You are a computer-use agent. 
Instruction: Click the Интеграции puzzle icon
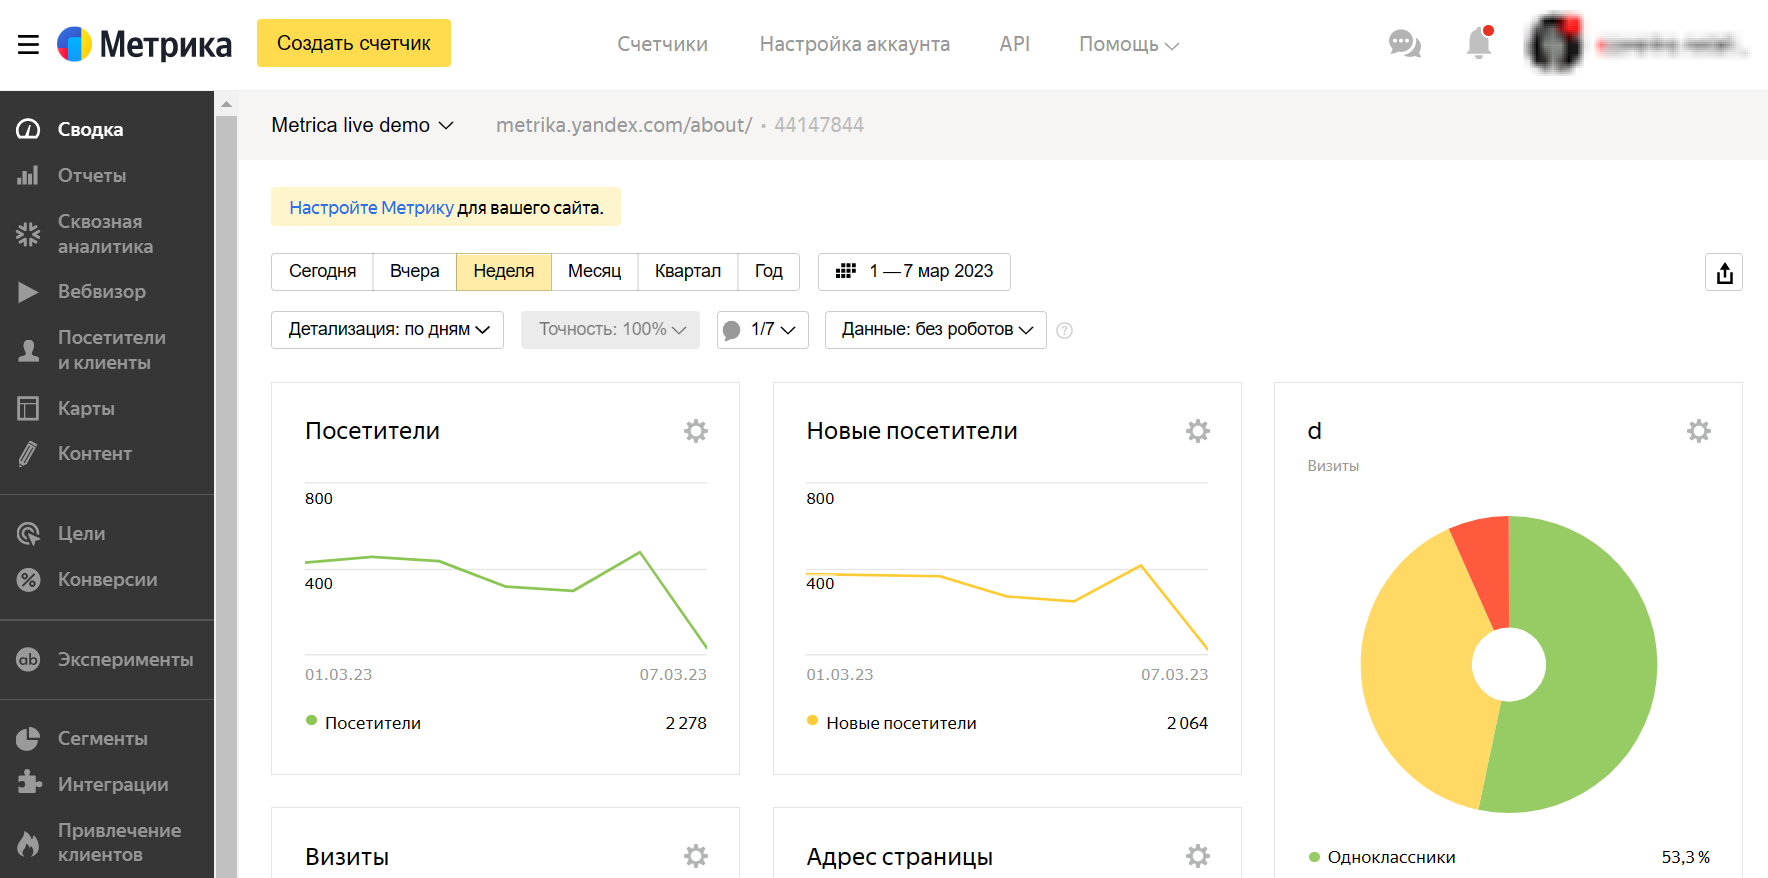[x=29, y=783]
